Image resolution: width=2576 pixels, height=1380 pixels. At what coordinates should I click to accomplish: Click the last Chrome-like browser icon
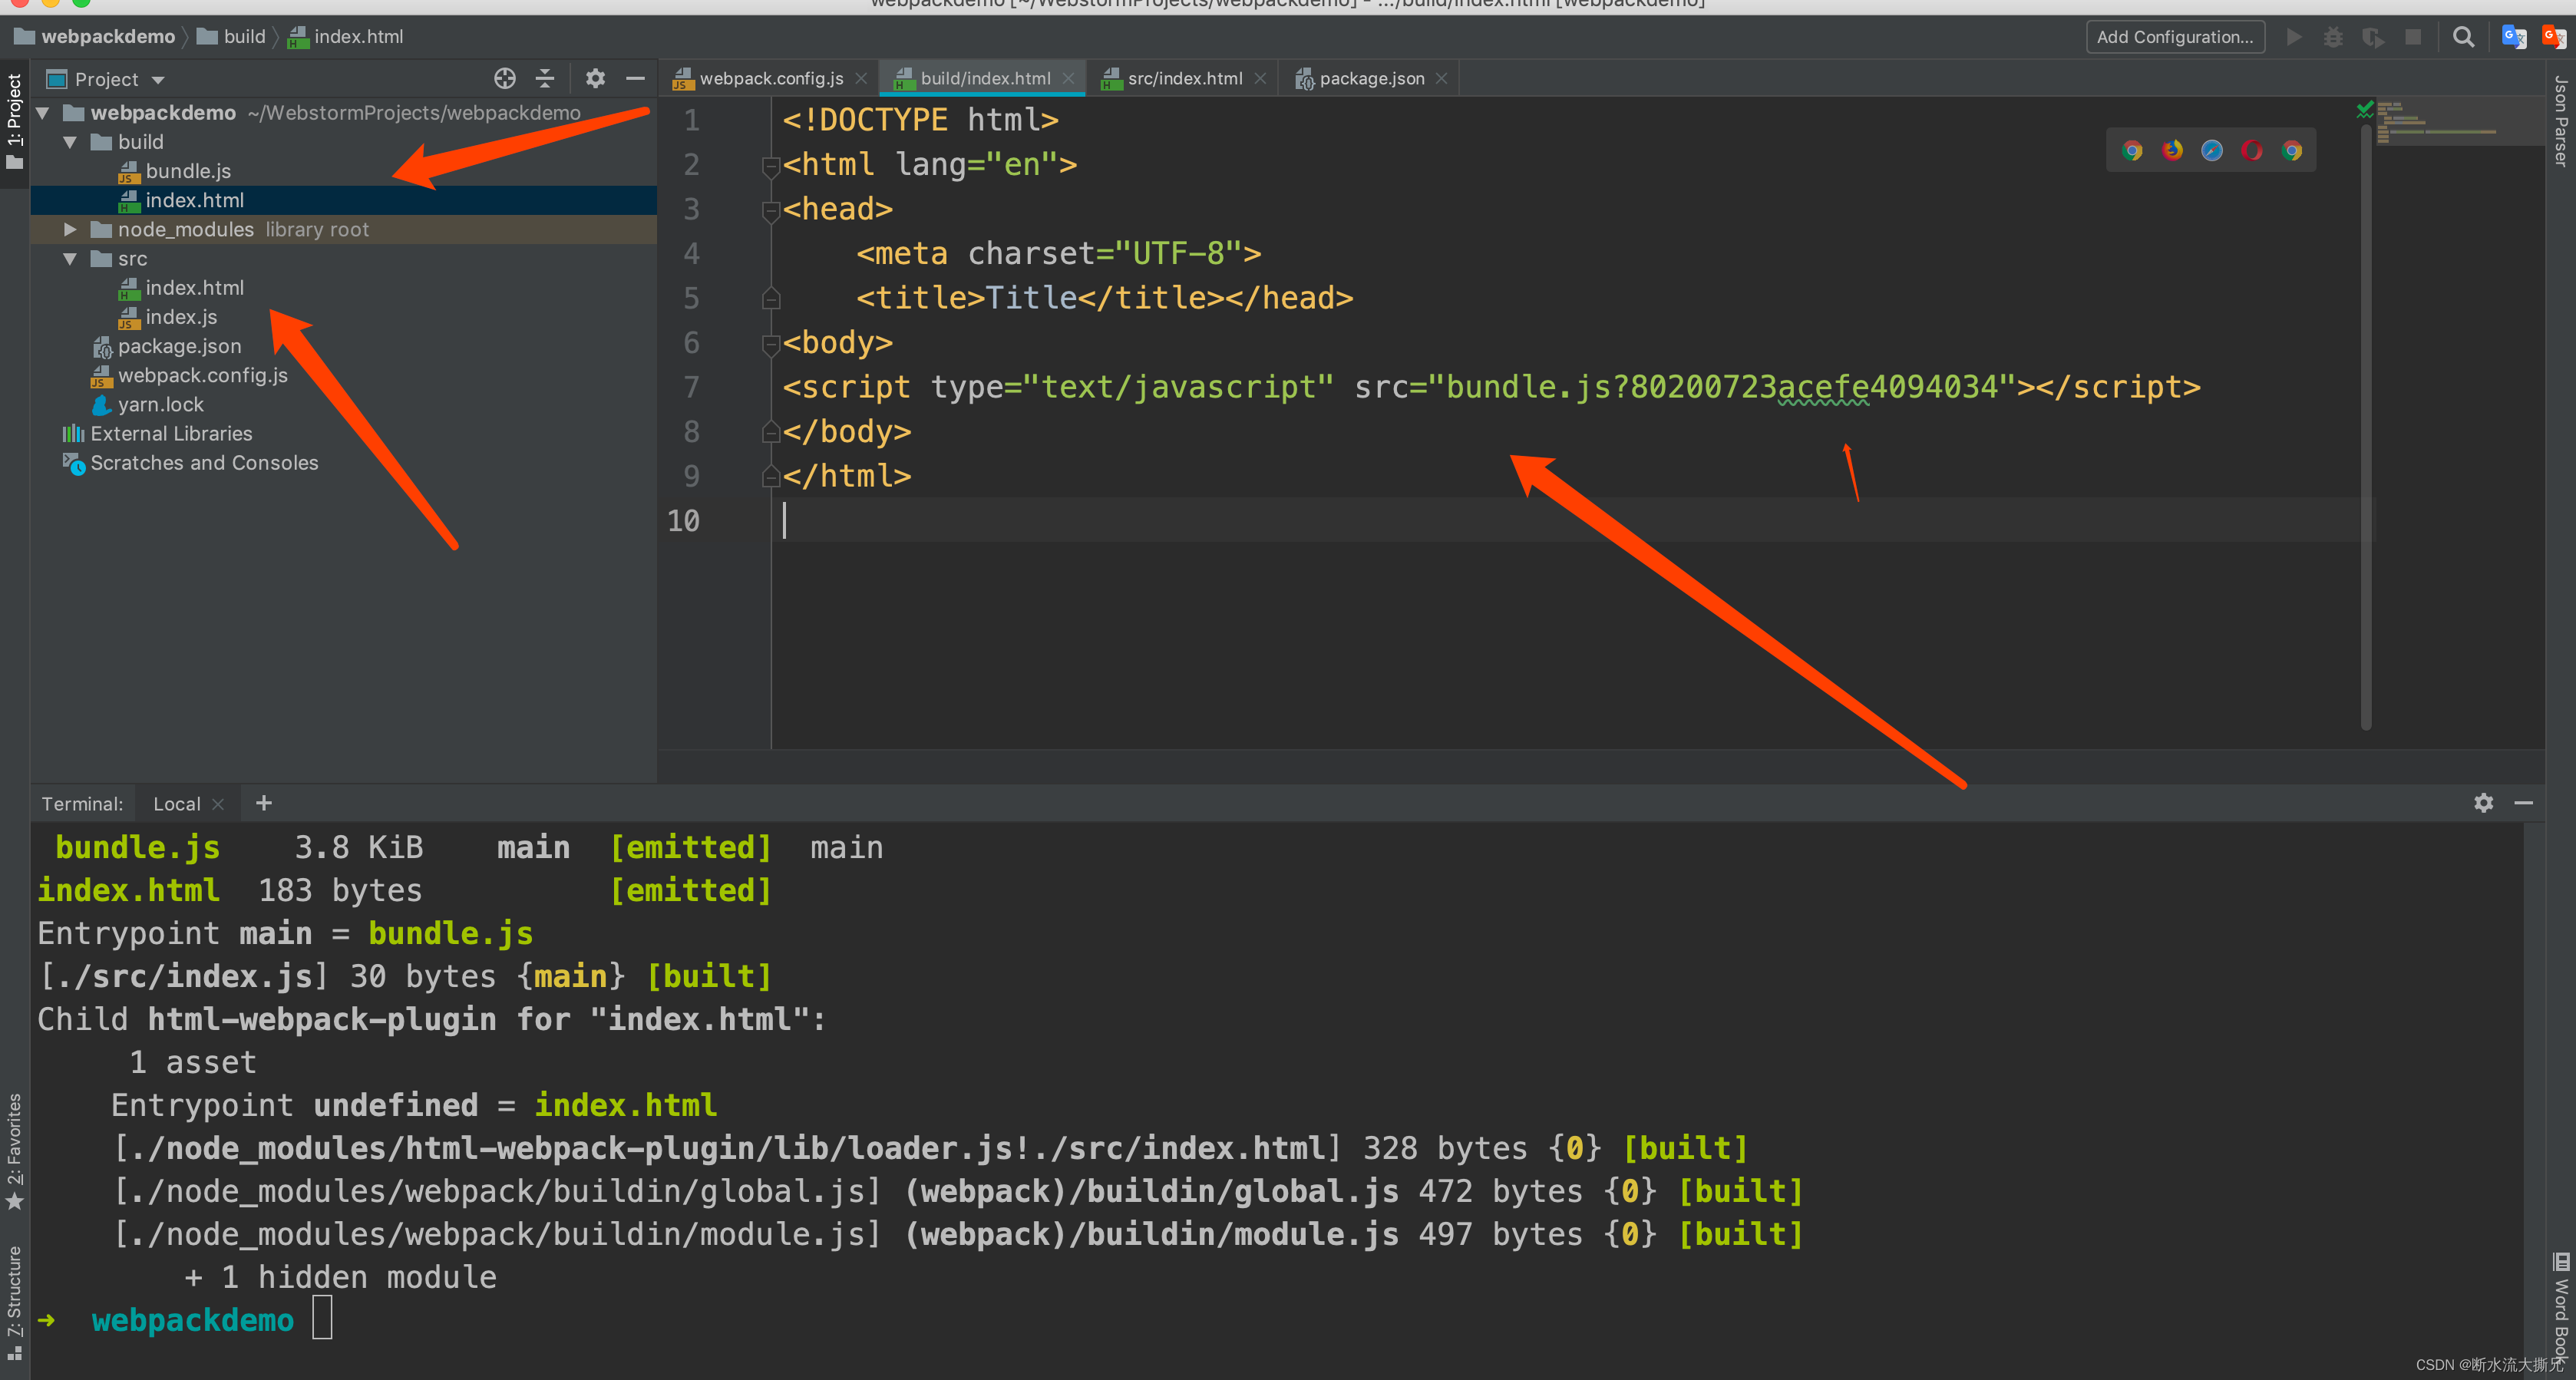(2292, 150)
